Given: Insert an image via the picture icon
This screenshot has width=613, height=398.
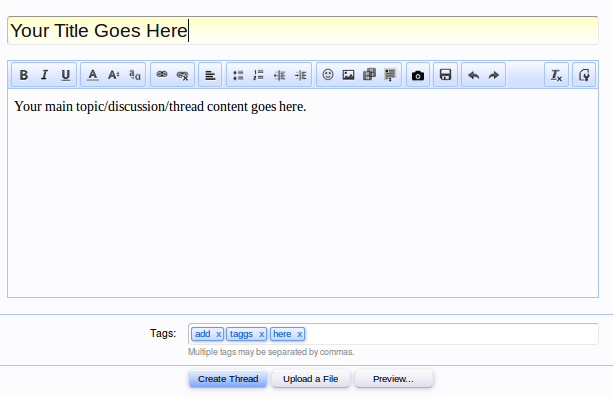Looking at the screenshot, I should (x=348, y=75).
